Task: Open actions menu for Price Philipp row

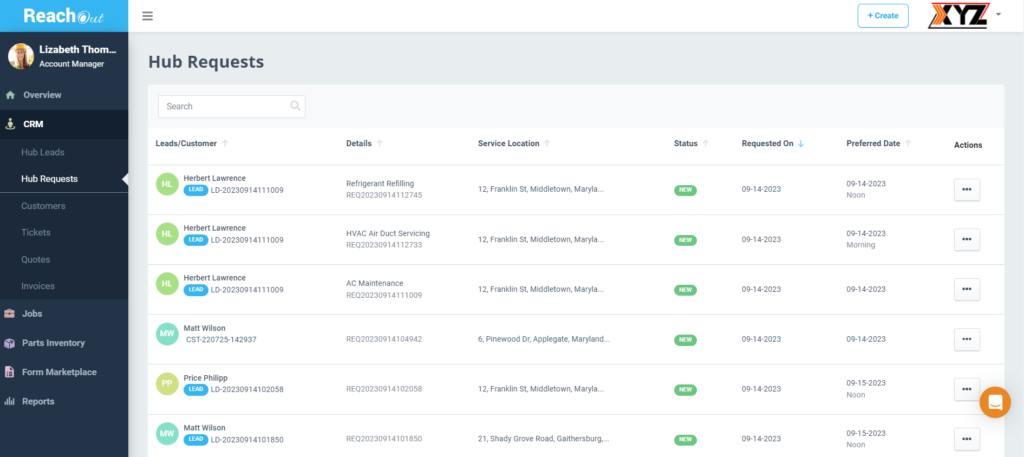Action: coord(967,389)
